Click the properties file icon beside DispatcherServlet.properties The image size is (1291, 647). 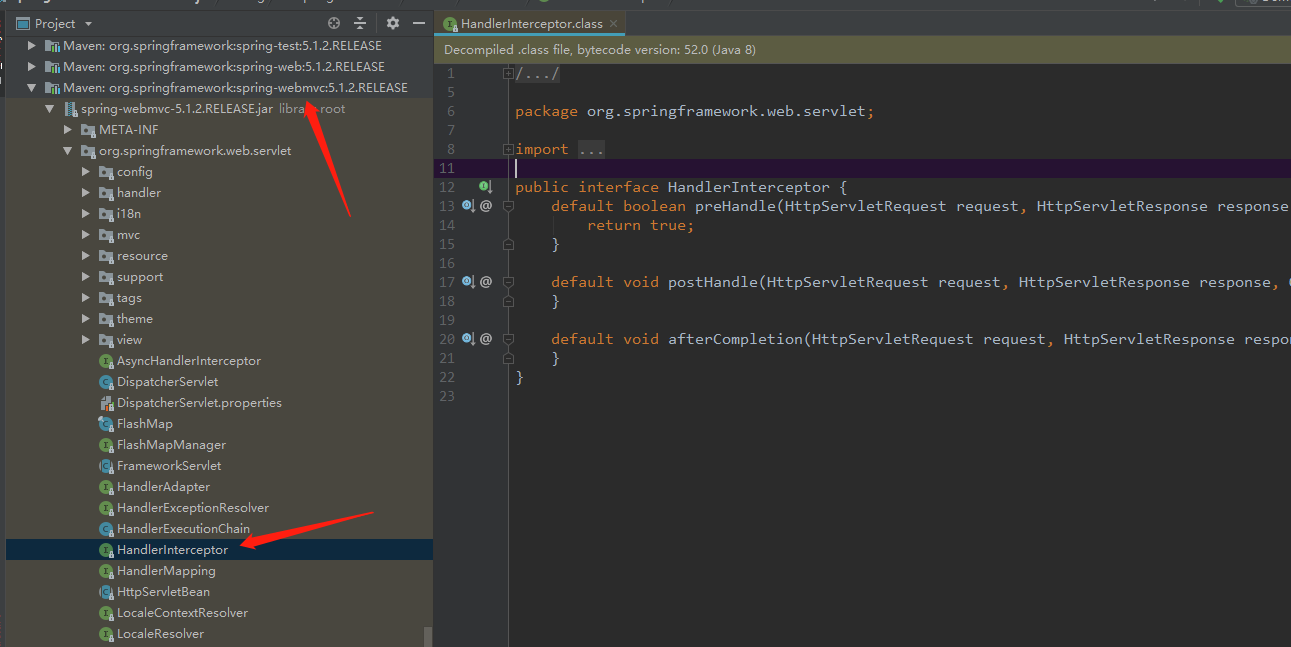(104, 402)
